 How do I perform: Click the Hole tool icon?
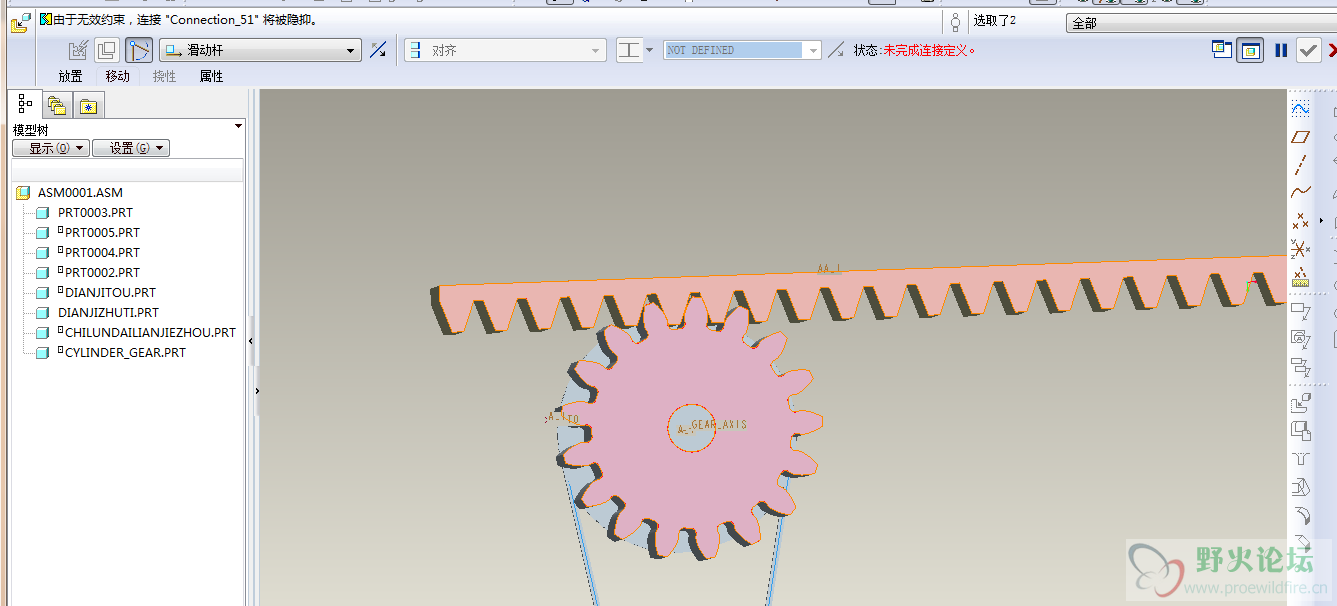1300,460
